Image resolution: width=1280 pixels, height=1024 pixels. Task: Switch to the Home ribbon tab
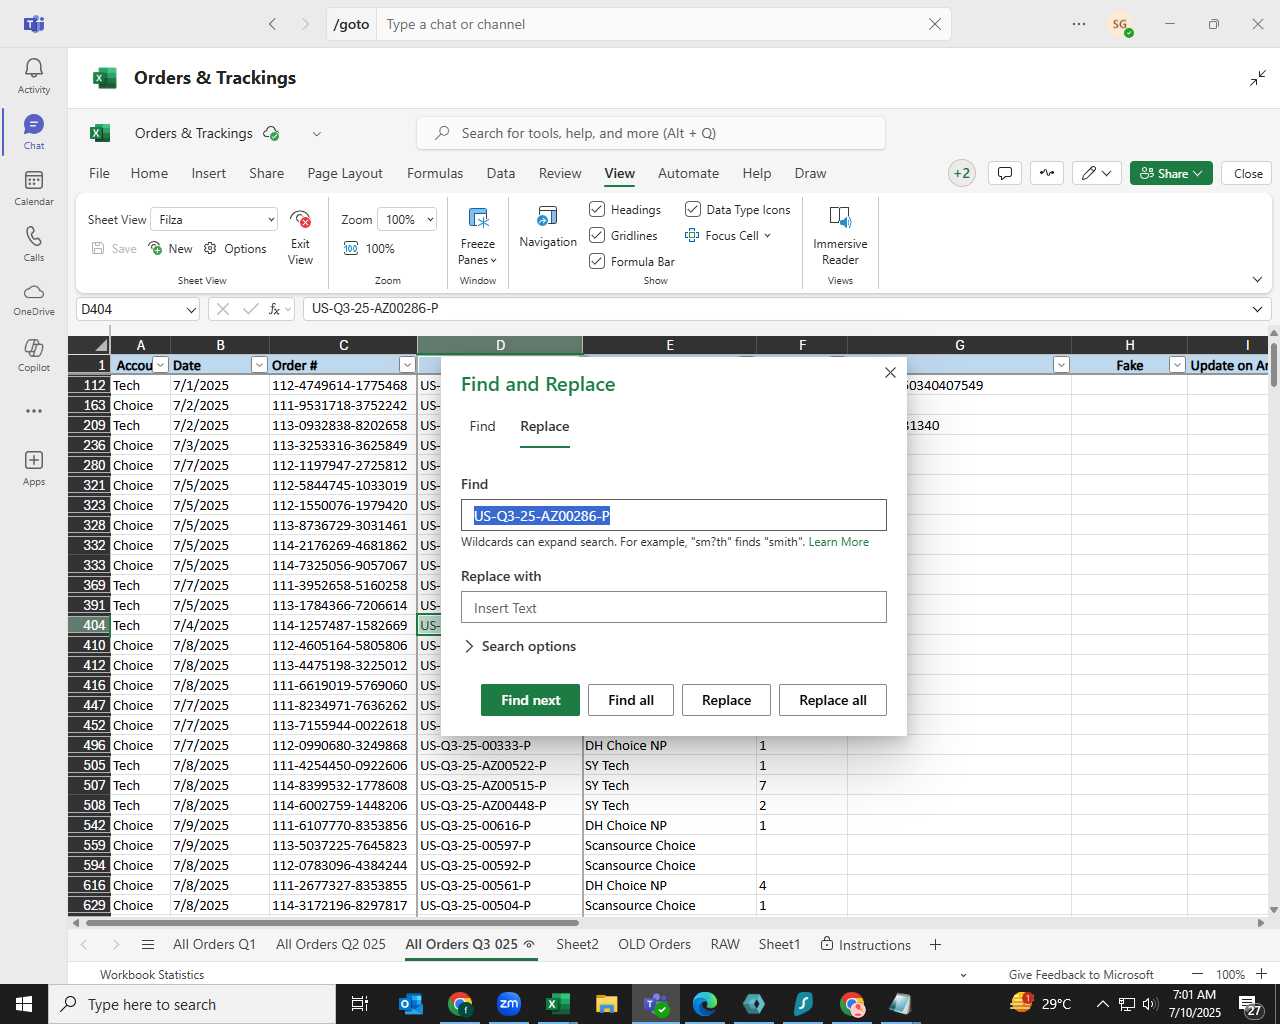click(149, 173)
